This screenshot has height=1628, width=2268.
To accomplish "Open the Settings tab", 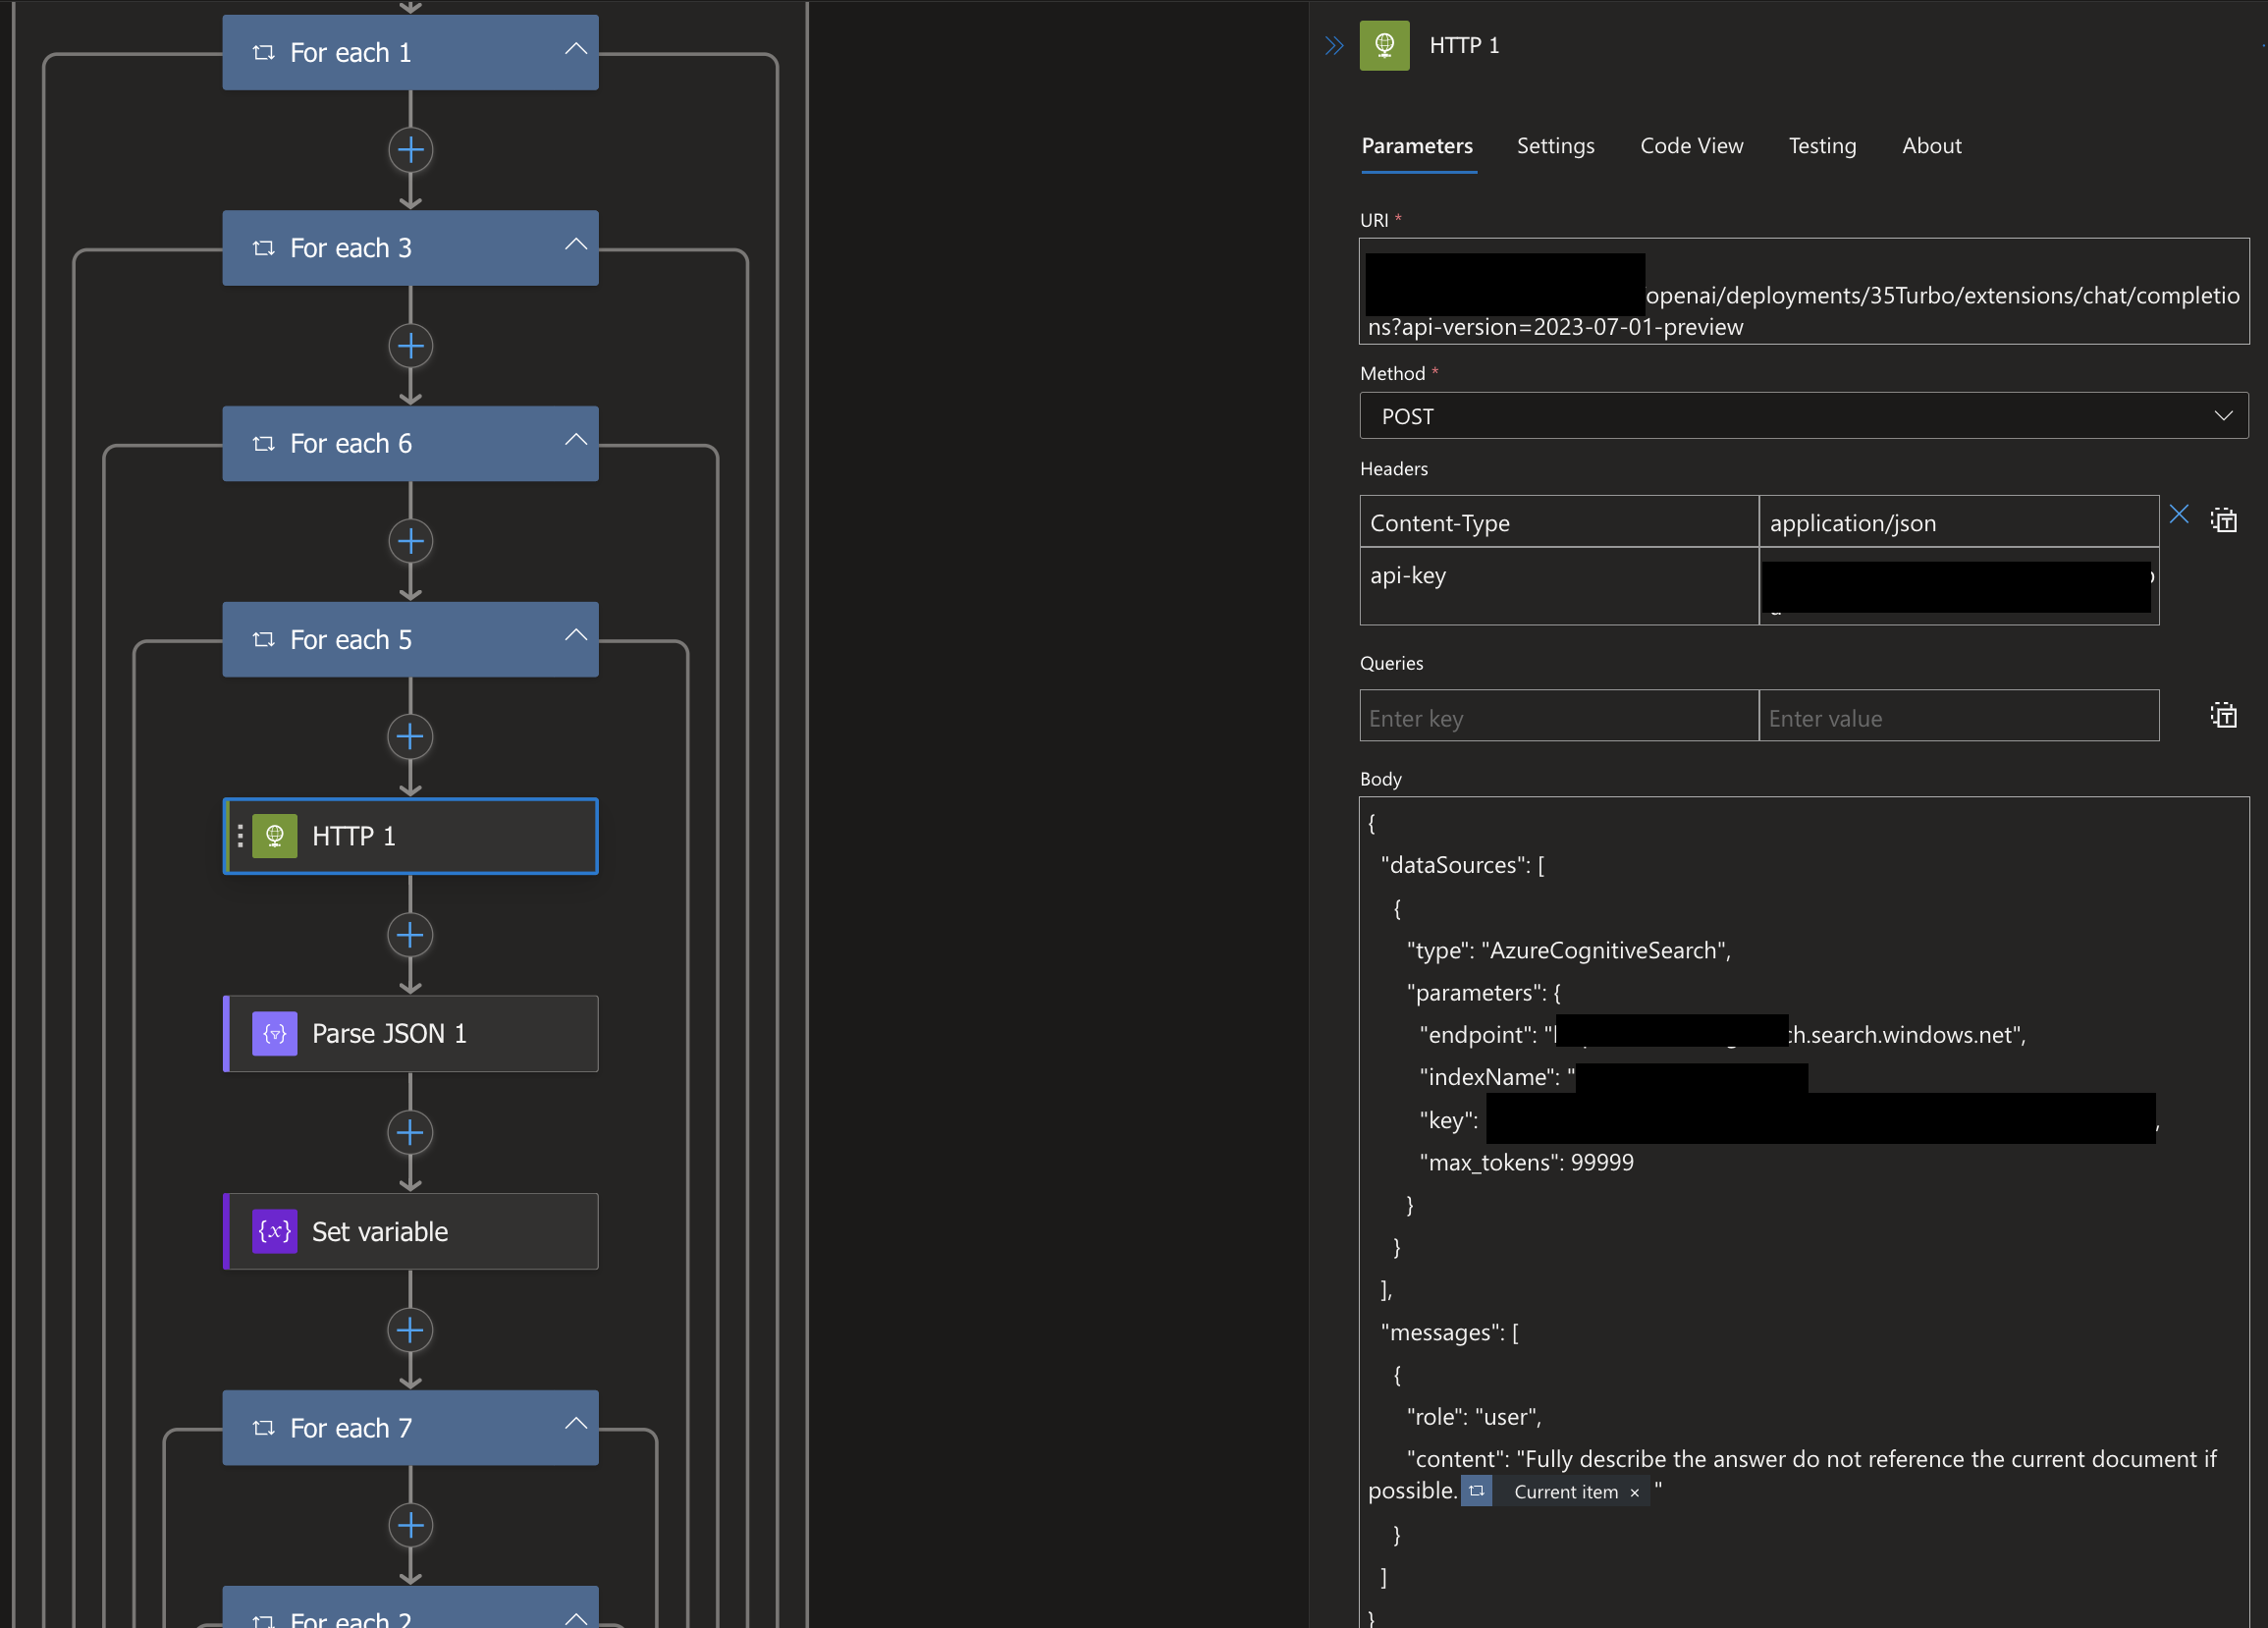I will (1555, 146).
